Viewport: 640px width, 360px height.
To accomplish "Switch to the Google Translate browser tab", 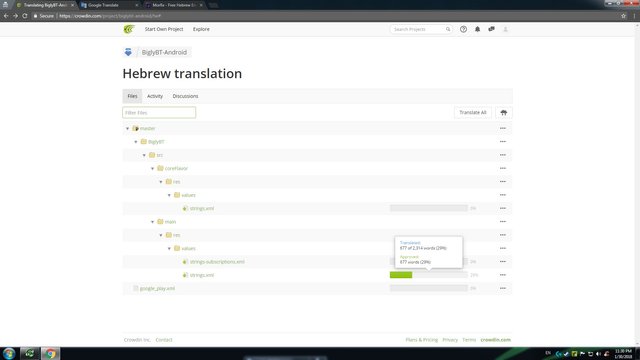I will (x=108, y=5).
